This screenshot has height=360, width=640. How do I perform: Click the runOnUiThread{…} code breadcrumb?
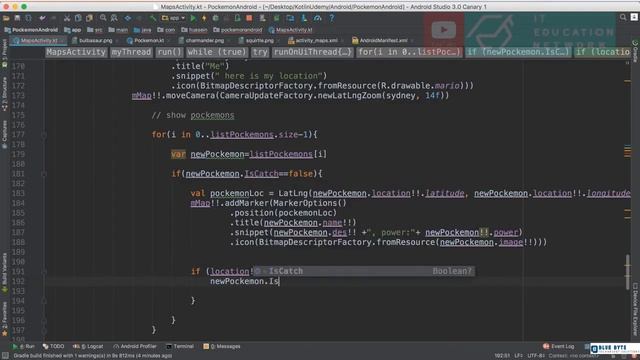pyautogui.click(x=313, y=52)
